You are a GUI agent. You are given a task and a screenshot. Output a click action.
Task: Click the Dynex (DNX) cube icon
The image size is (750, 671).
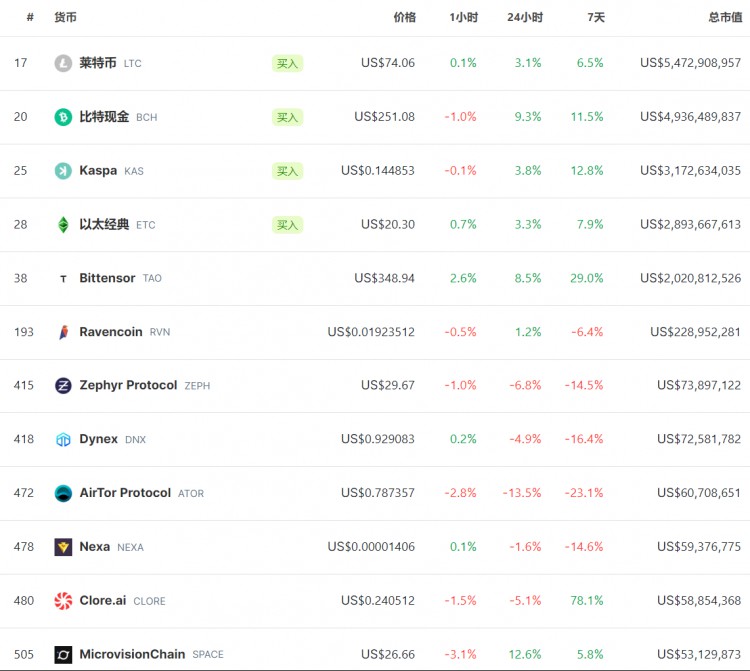[x=63, y=439]
